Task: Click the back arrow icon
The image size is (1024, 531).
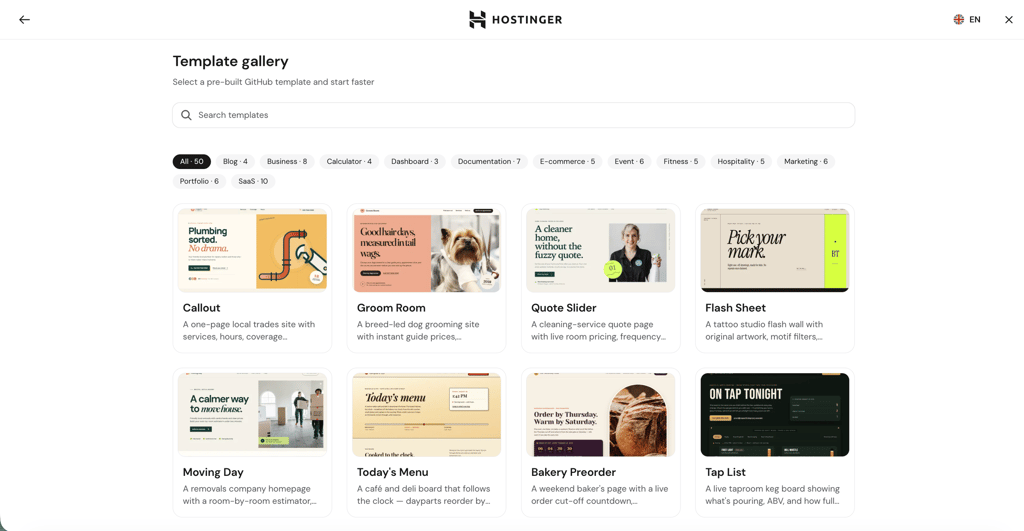Action: point(24,20)
